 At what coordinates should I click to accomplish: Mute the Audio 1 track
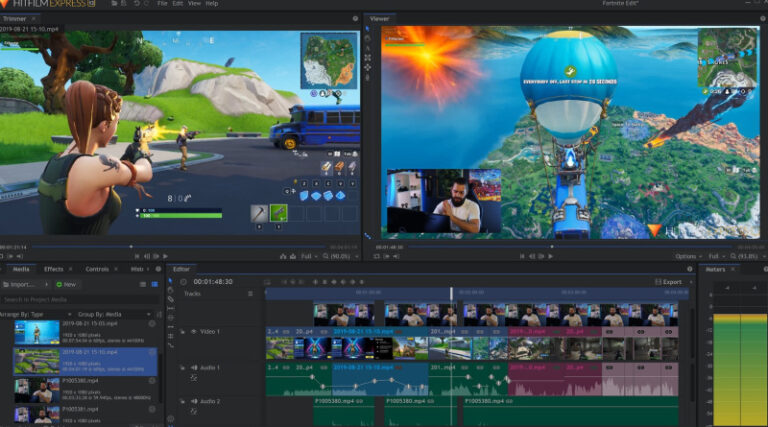(193, 367)
